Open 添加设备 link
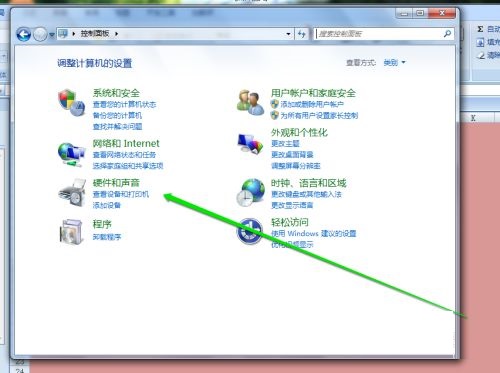This screenshot has width=500, height=373. (106, 205)
